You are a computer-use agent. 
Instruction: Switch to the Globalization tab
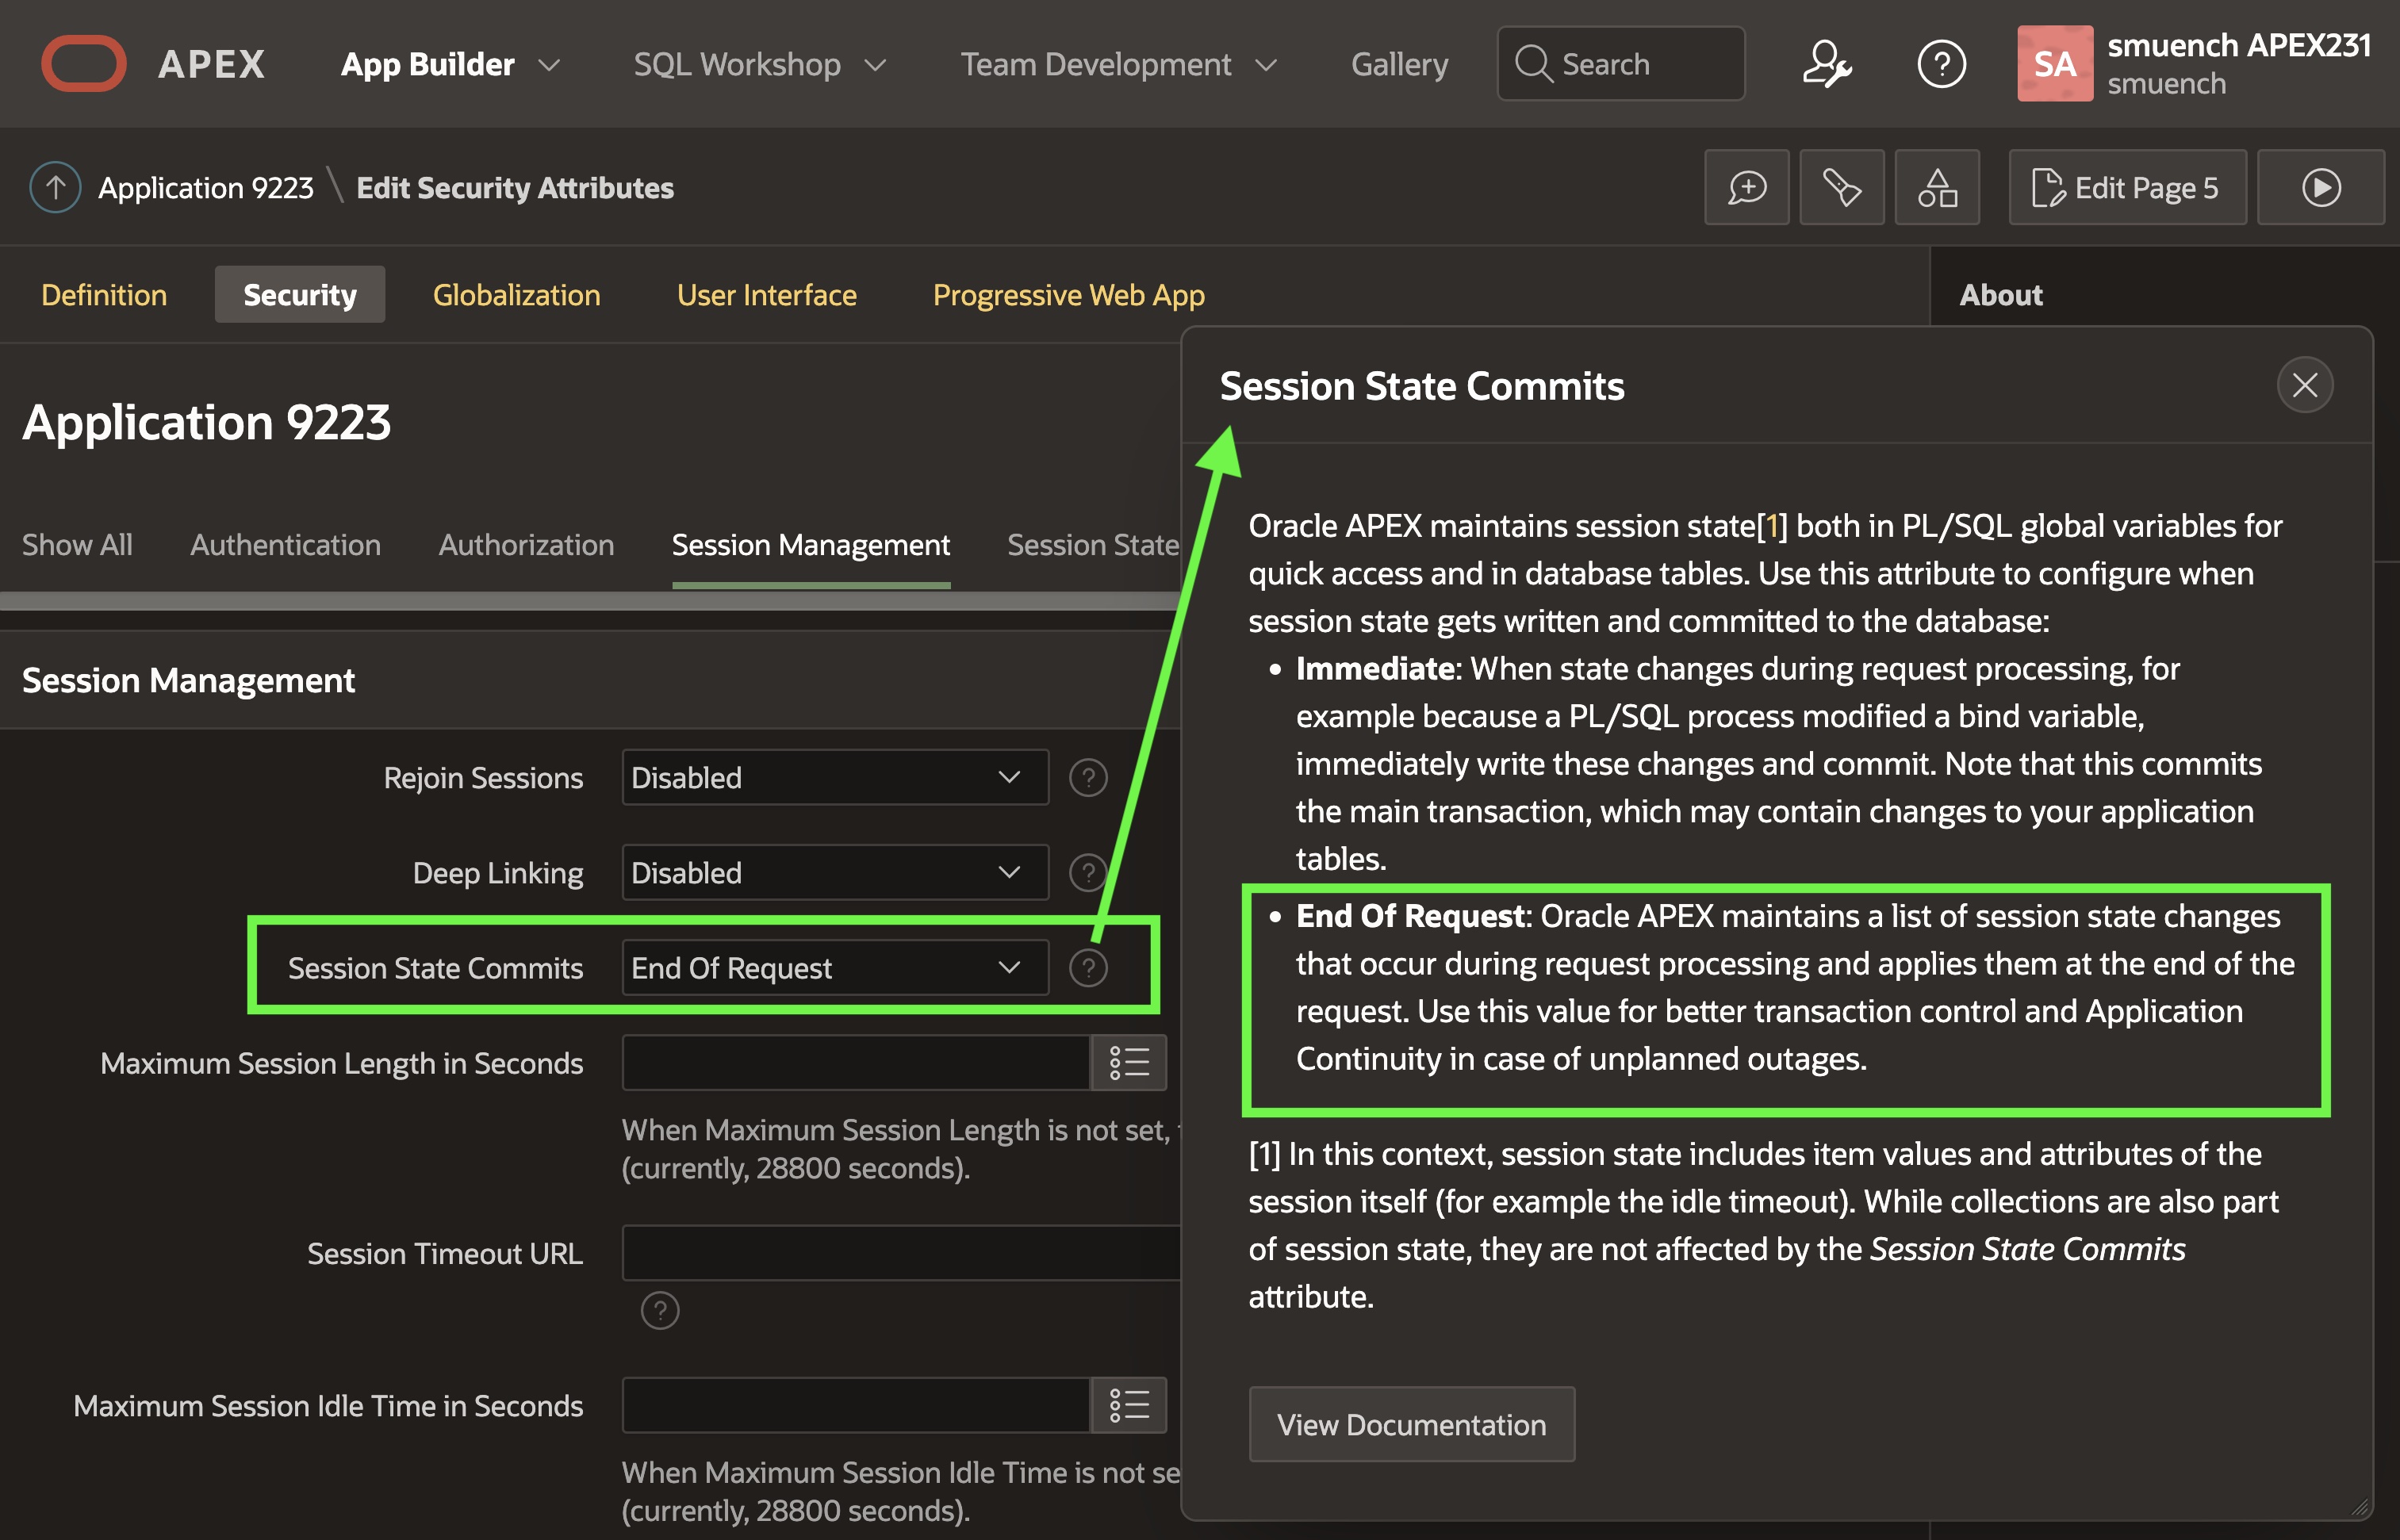(516, 295)
